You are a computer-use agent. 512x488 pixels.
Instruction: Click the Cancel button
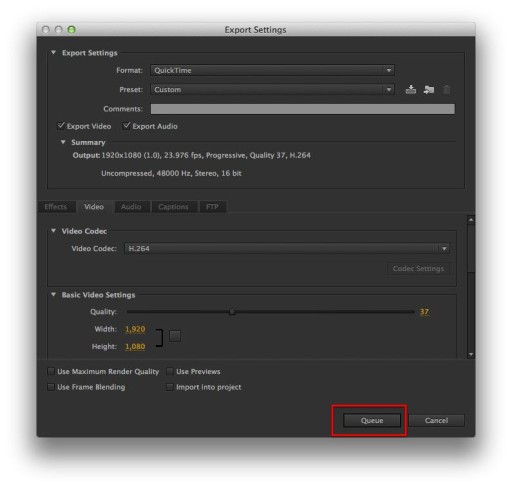[x=436, y=420]
